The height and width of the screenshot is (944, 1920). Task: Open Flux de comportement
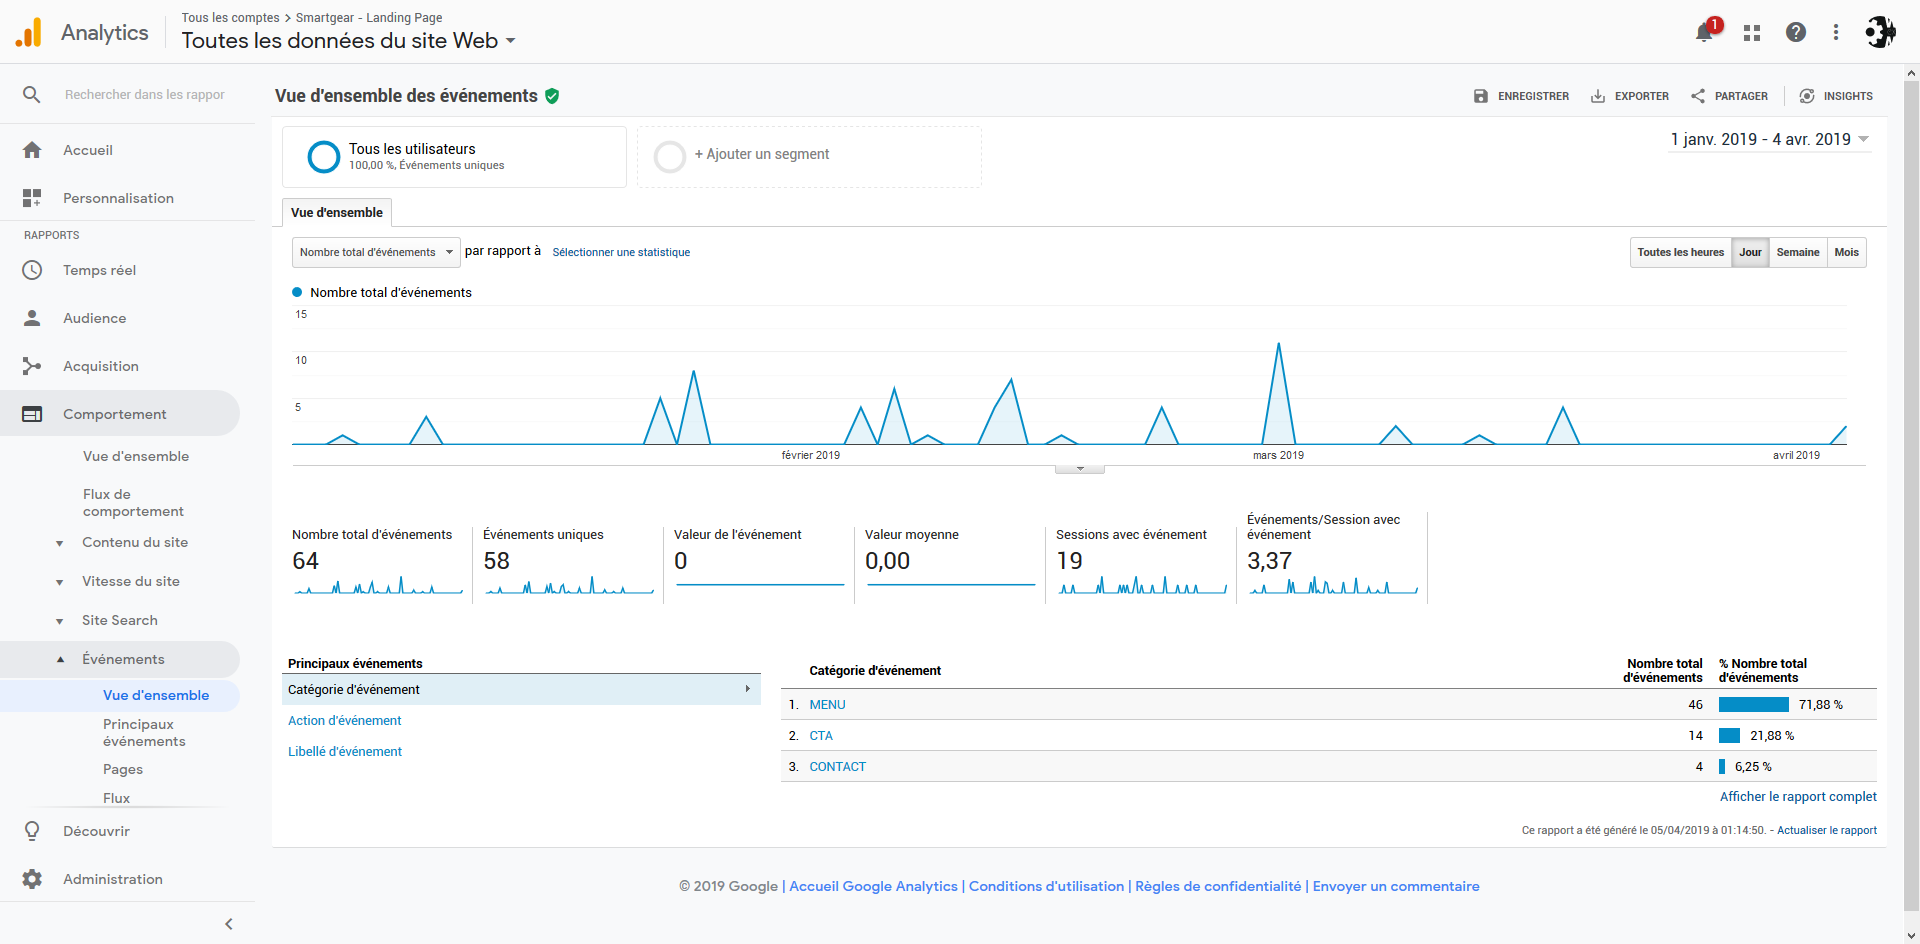pyautogui.click(x=133, y=503)
